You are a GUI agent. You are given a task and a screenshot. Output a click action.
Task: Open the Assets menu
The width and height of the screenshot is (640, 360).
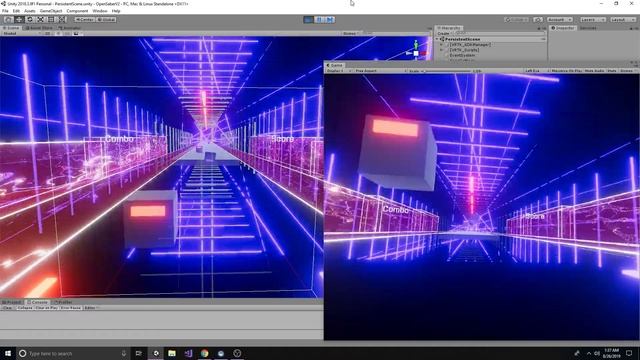(x=30, y=11)
